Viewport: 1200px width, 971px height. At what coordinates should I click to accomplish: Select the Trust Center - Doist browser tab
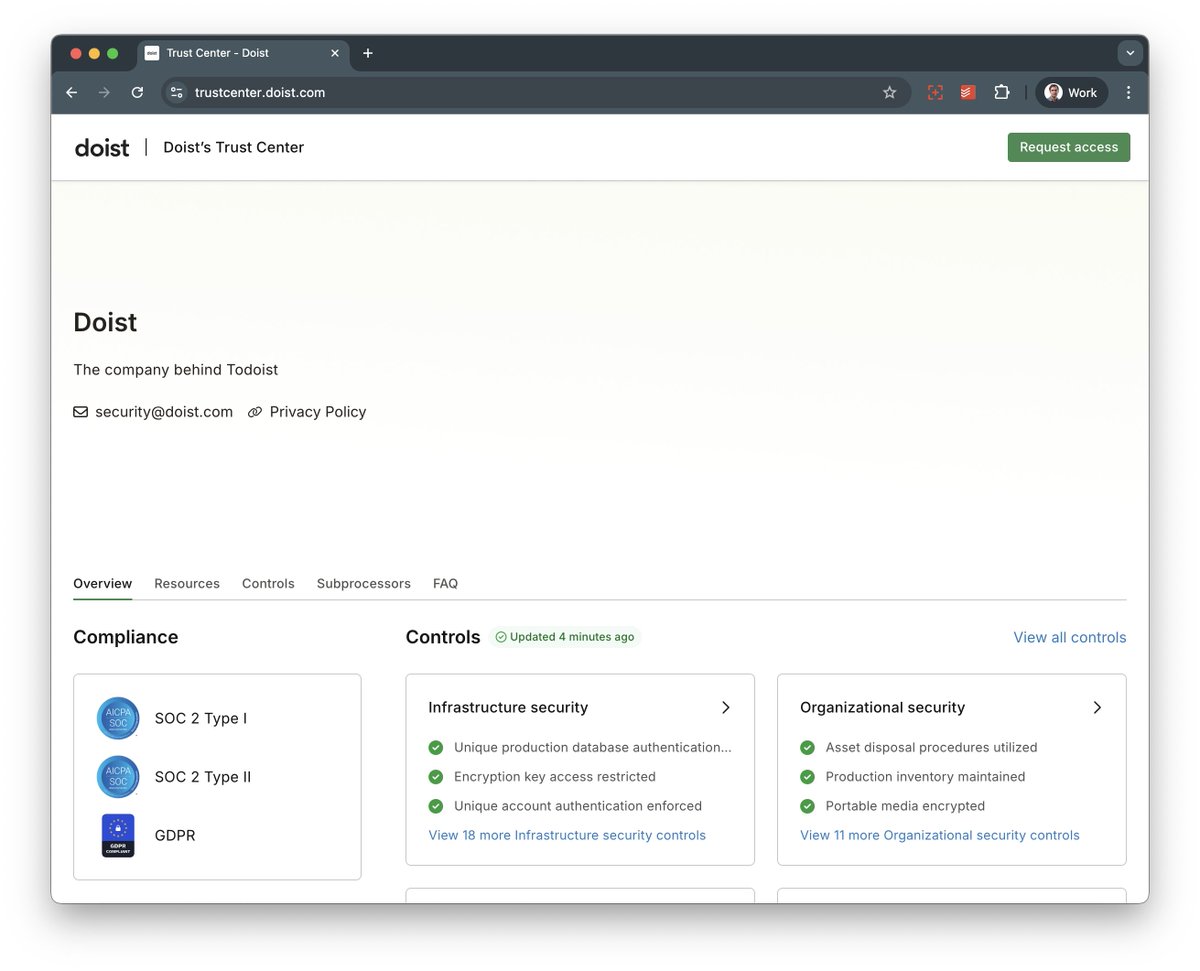click(243, 53)
